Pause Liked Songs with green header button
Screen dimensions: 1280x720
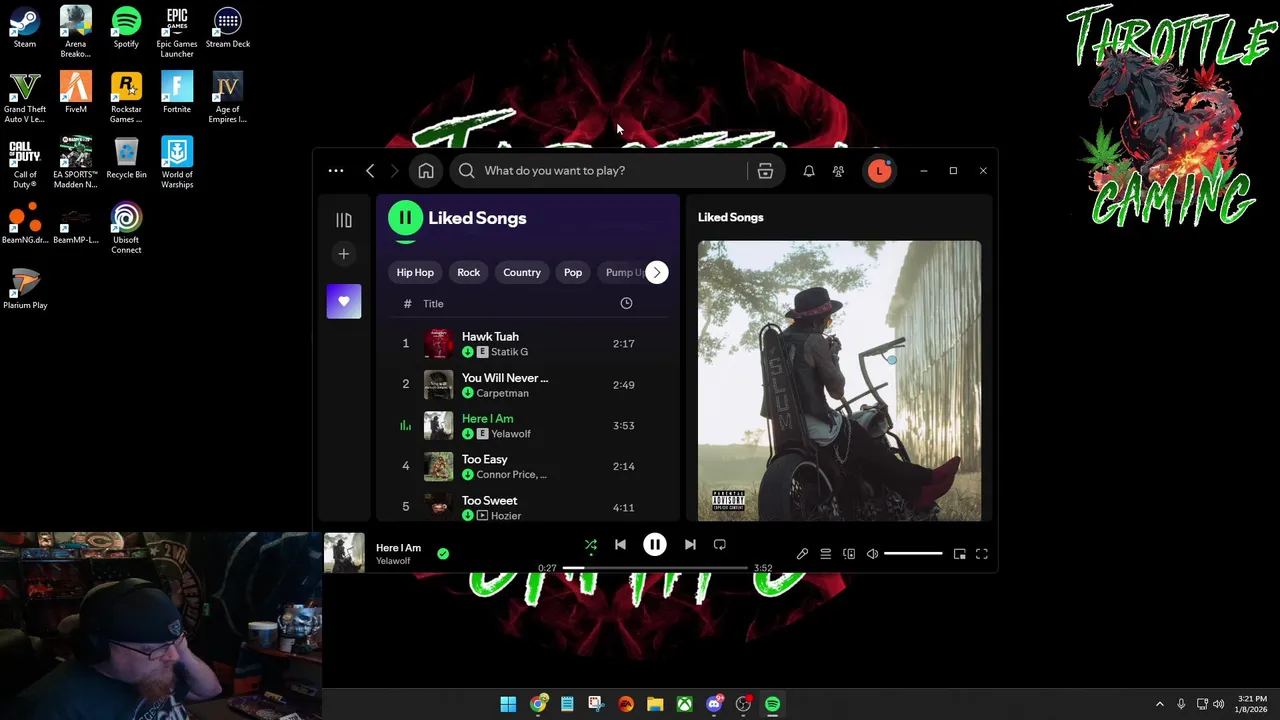405,218
